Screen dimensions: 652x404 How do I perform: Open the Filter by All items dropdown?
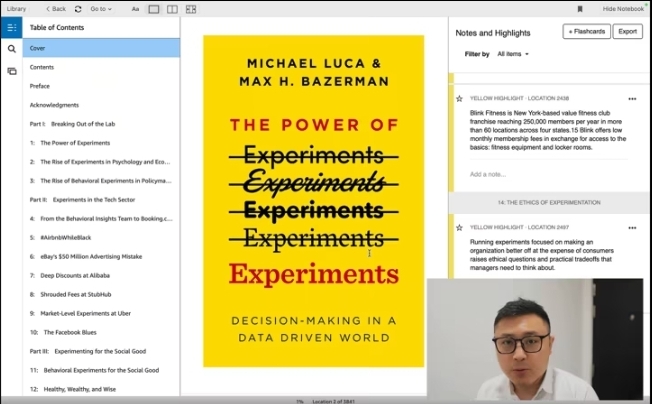pos(513,54)
